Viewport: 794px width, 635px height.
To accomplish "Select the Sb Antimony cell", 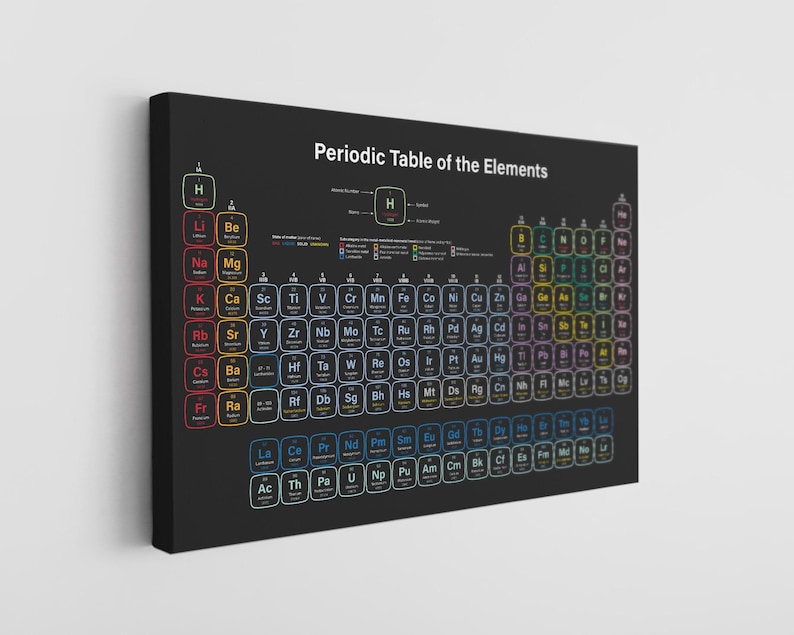I will pos(564,327).
